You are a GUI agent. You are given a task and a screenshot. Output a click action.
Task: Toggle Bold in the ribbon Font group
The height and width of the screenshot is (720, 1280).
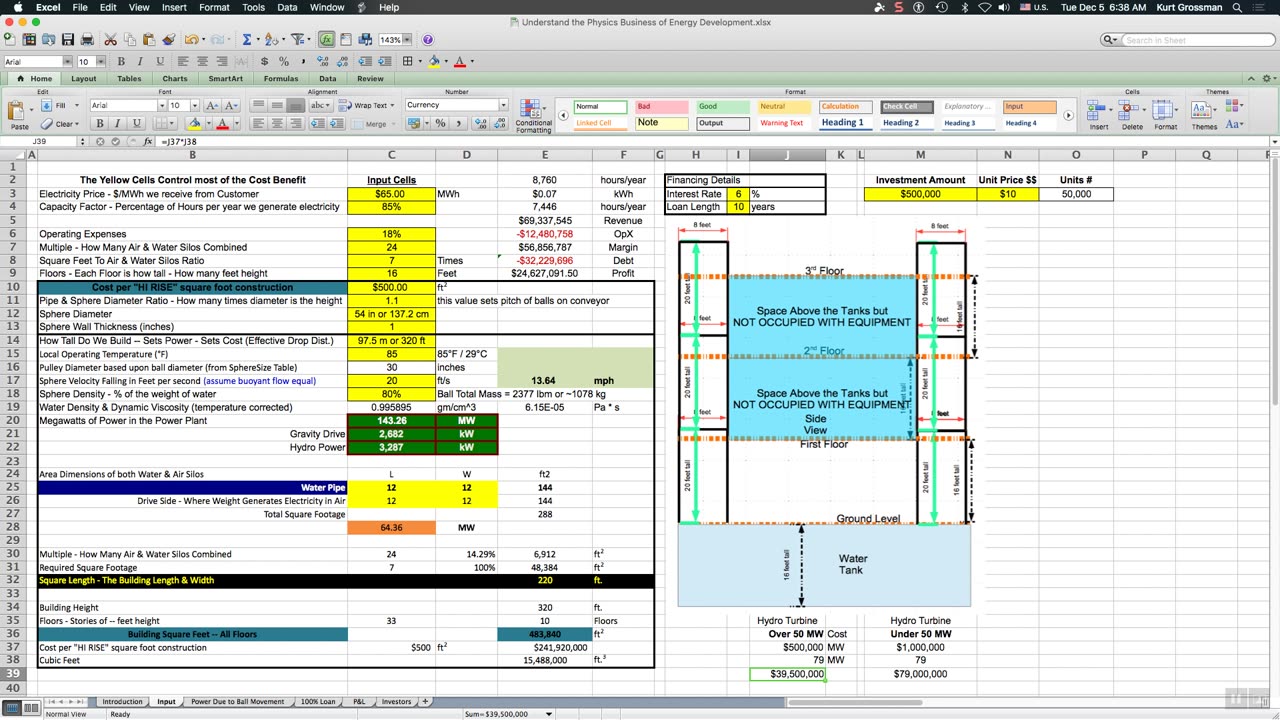[100, 124]
